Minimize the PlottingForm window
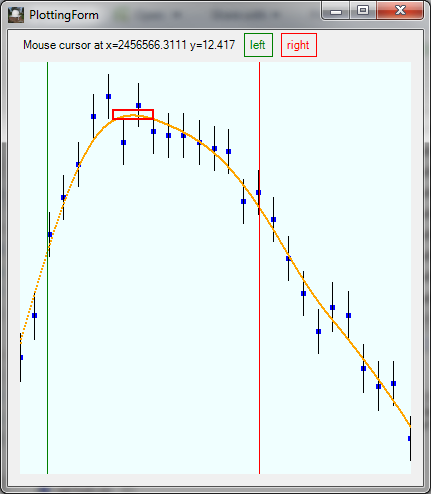The width and height of the screenshot is (431, 494). [336, 11]
